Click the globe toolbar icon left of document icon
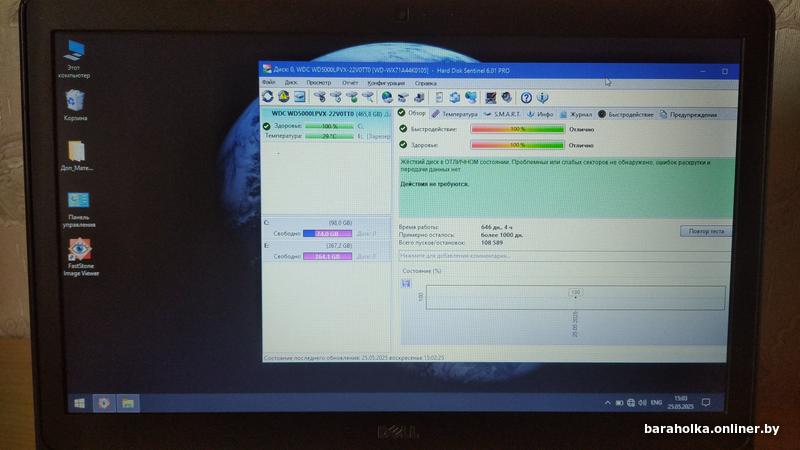Image resolution: width=800 pixels, height=450 pixels. coord(387,96)
